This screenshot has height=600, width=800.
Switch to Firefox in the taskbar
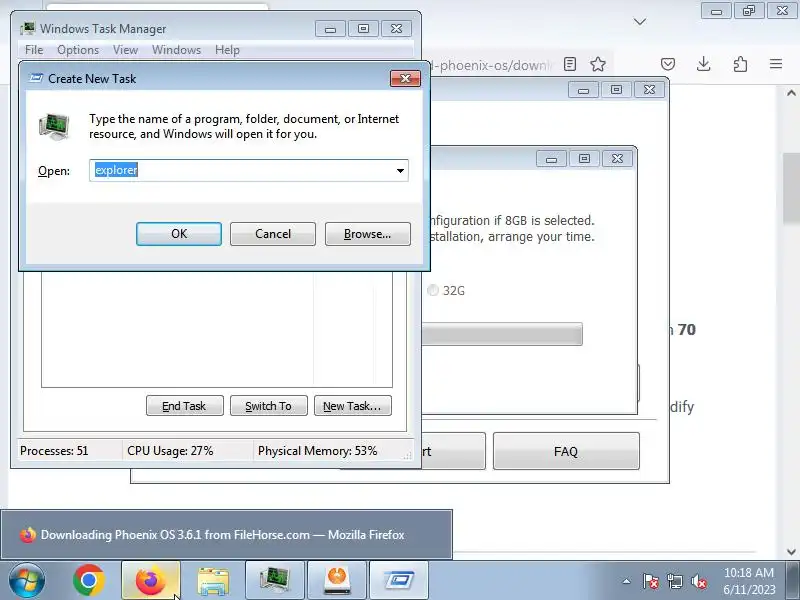coord(151,580)
